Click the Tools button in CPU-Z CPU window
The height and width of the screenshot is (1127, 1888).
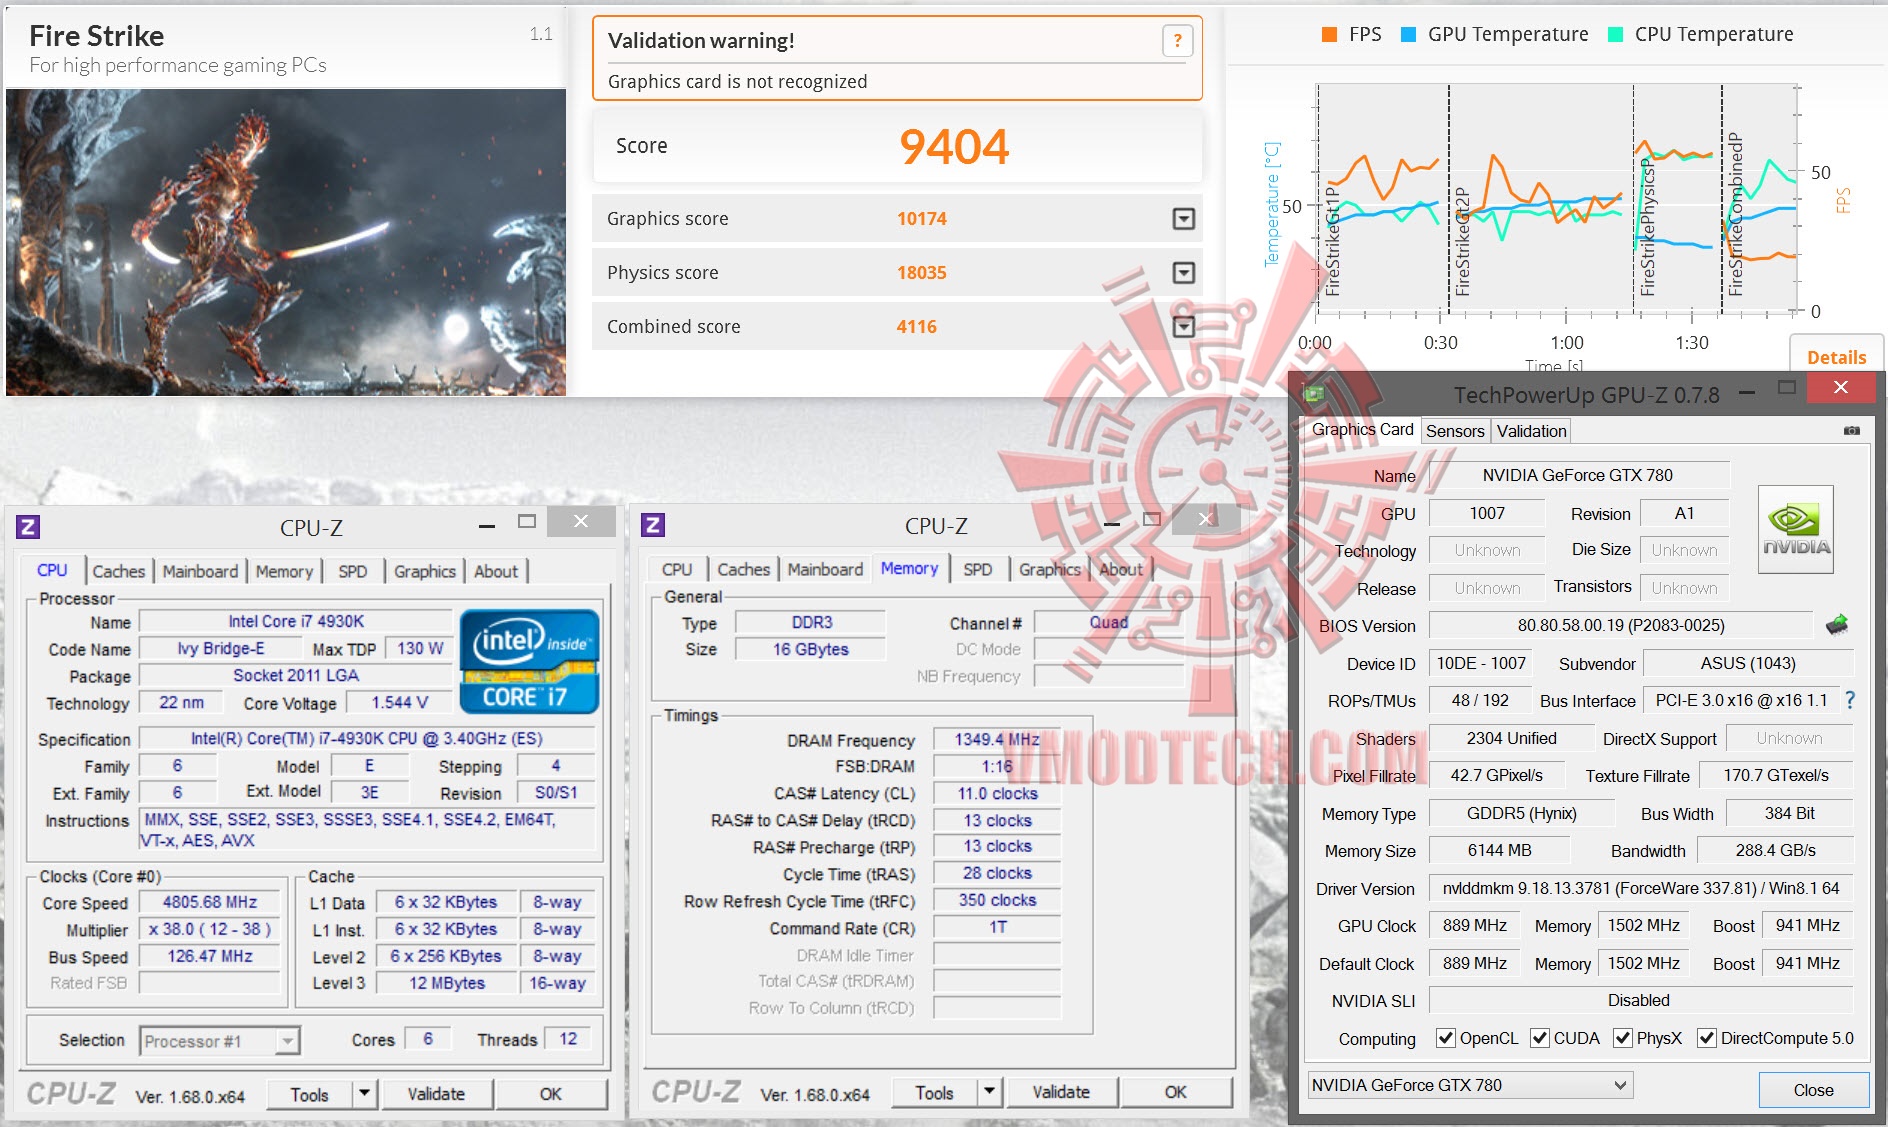pyautogui.click(x=310, y=1094)
